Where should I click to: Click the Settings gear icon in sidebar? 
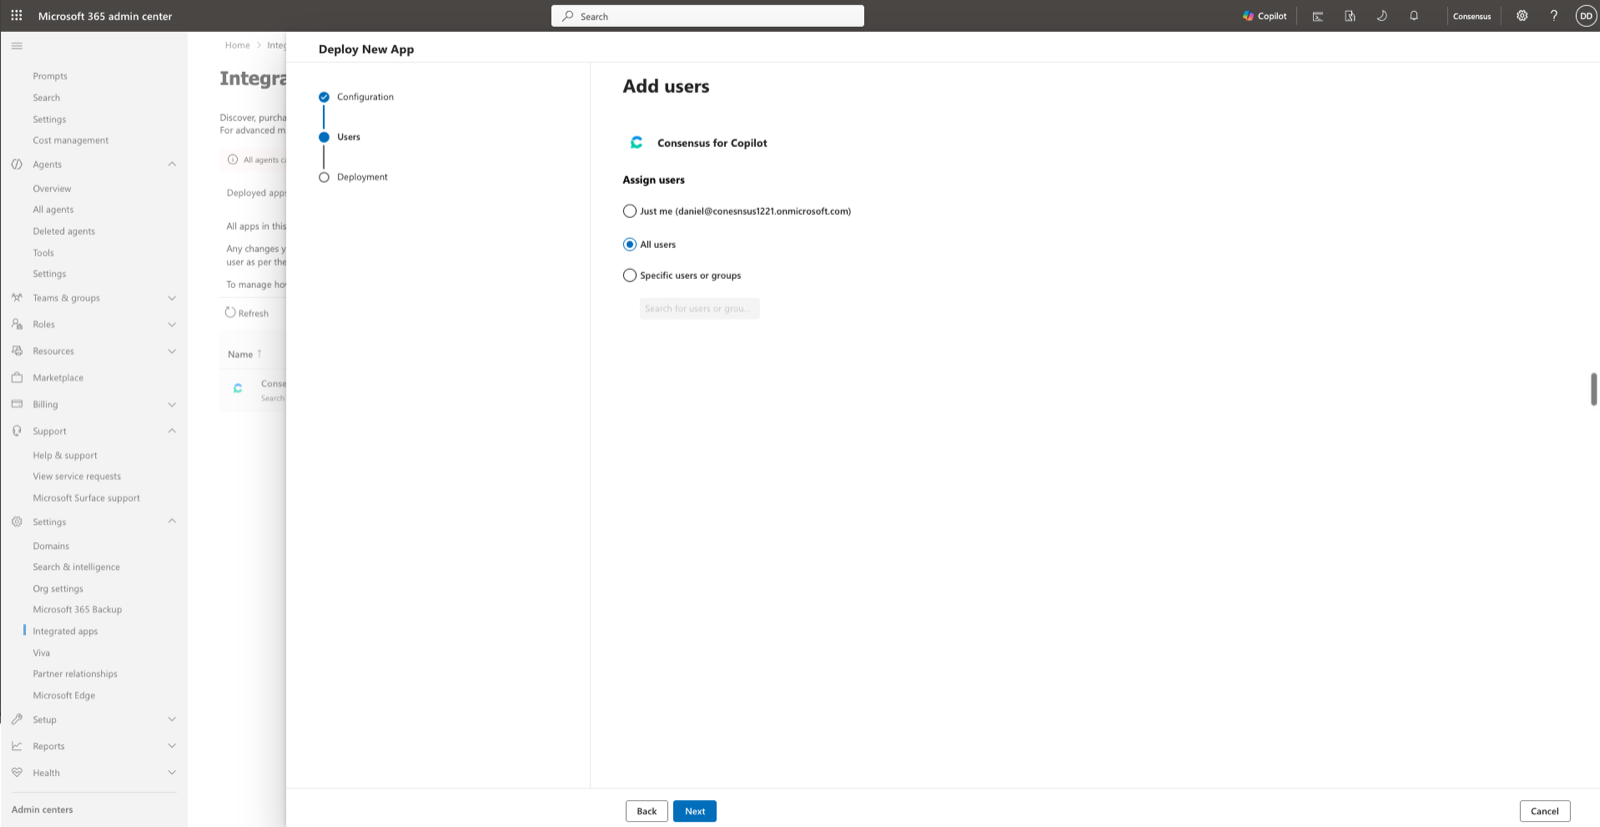pos(17,522)
